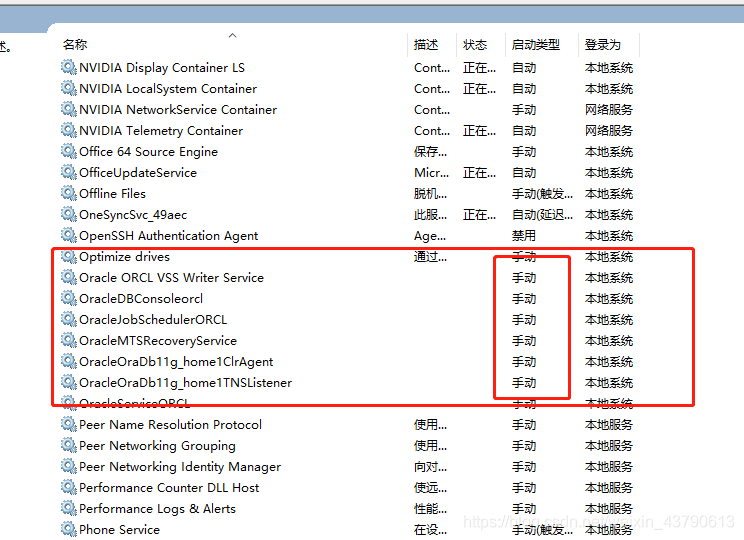Click the gear icon for Office 64 Source Engine

[69, 151]
